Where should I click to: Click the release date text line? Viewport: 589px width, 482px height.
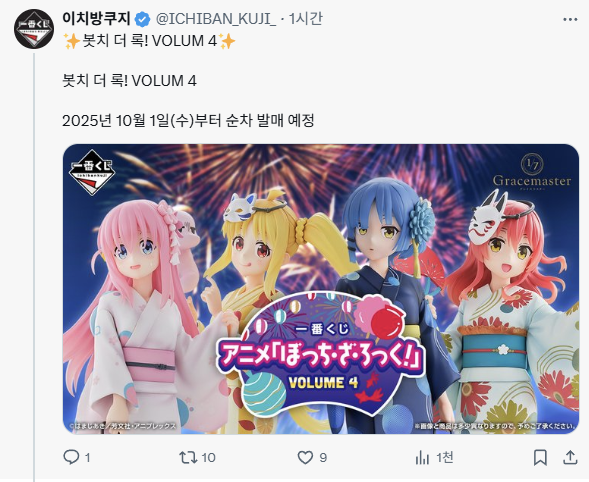tap(188, 121)
